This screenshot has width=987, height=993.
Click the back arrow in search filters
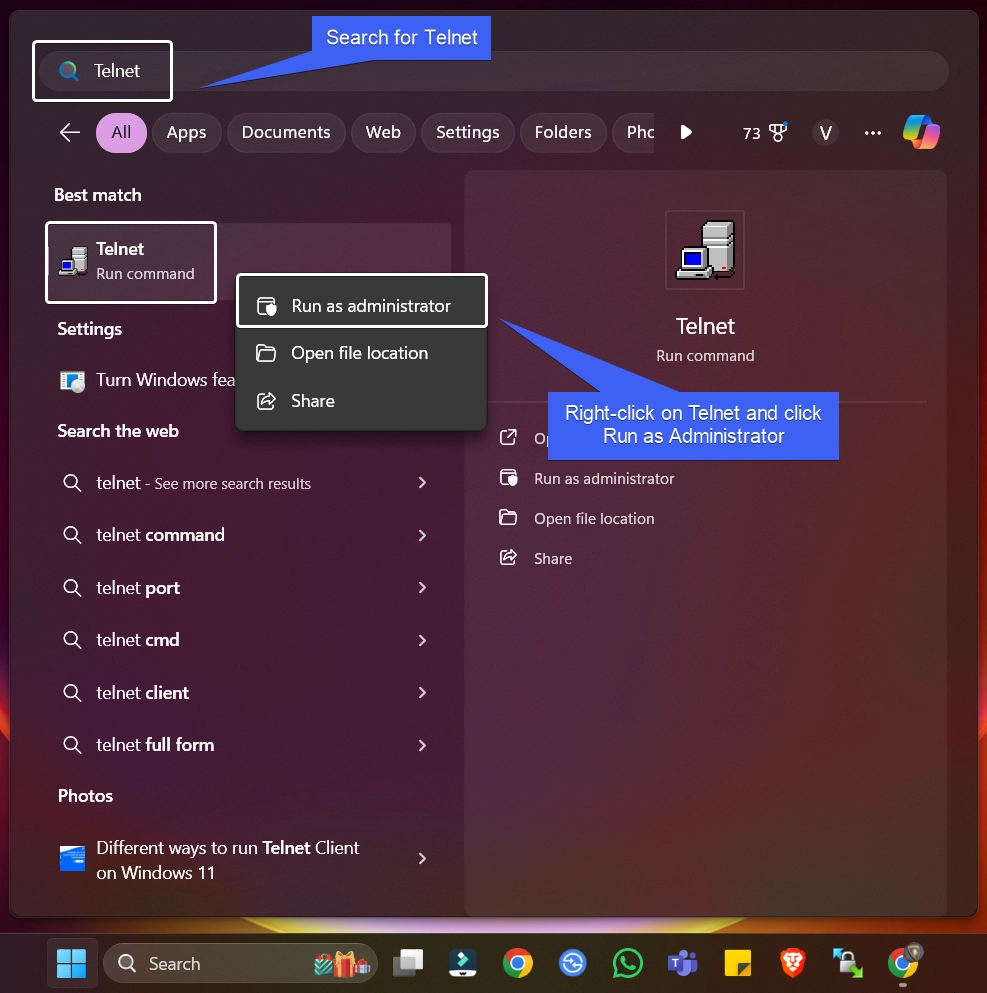click(x=70, y=132)
